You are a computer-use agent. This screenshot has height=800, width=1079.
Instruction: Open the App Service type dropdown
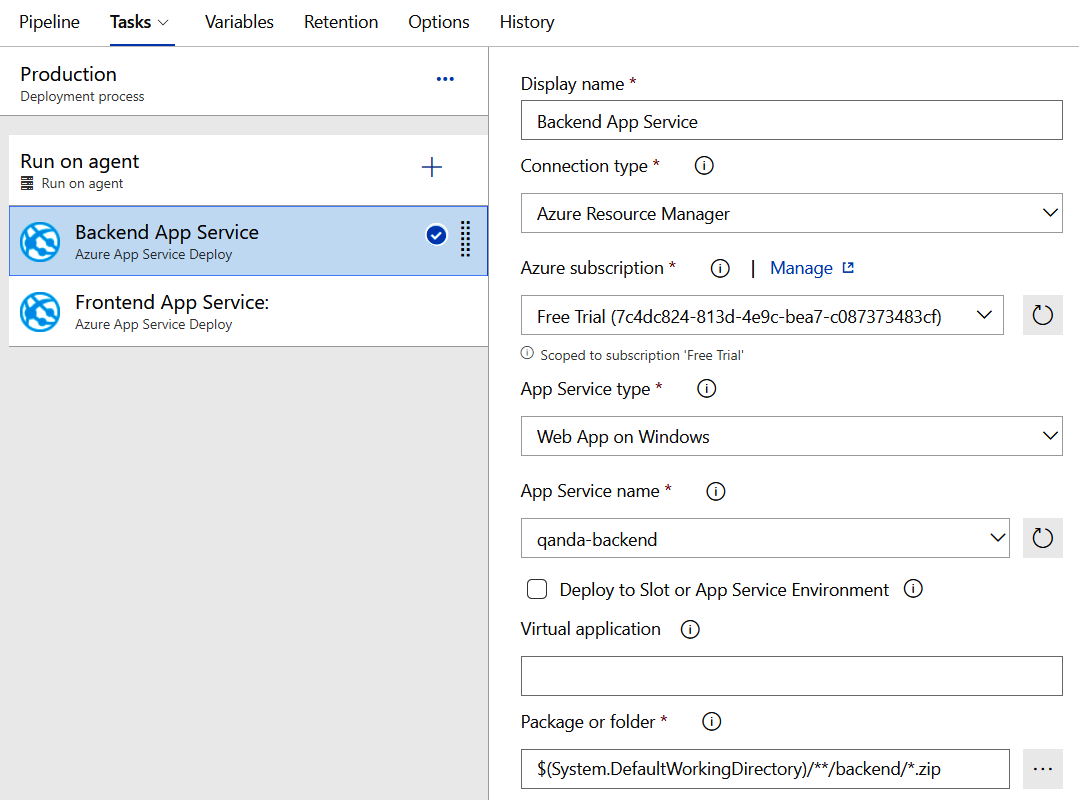791,436
